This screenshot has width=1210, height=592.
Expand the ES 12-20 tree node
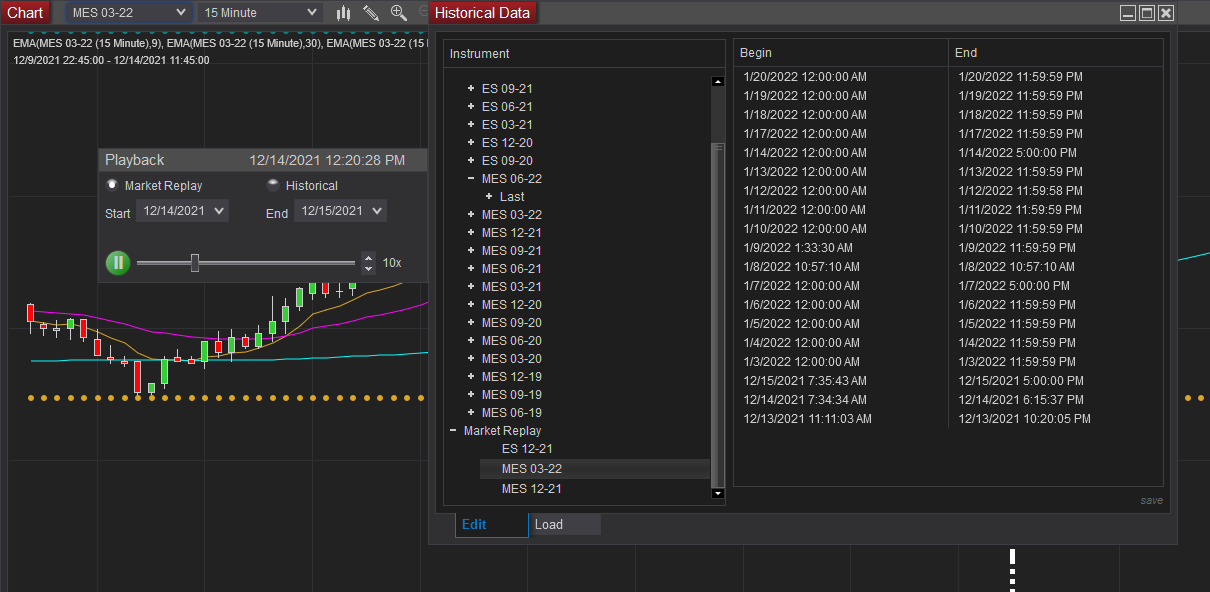471,143
